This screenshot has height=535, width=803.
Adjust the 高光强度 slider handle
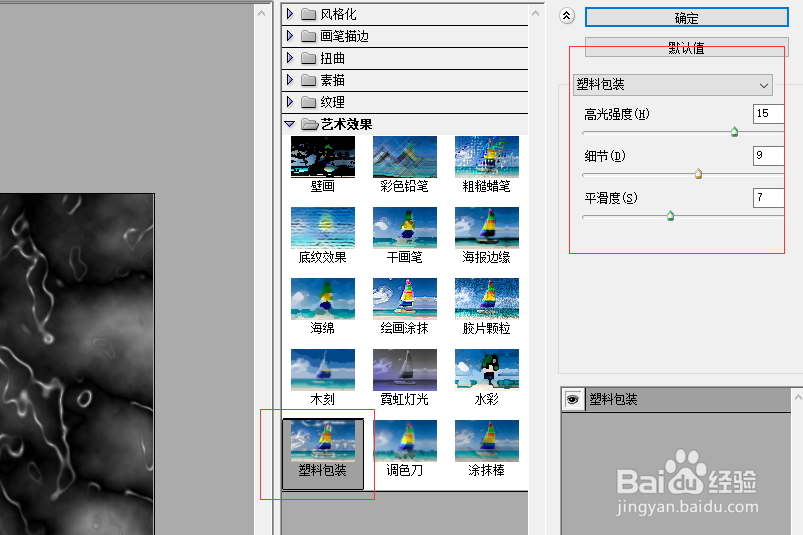click(734, 132)
